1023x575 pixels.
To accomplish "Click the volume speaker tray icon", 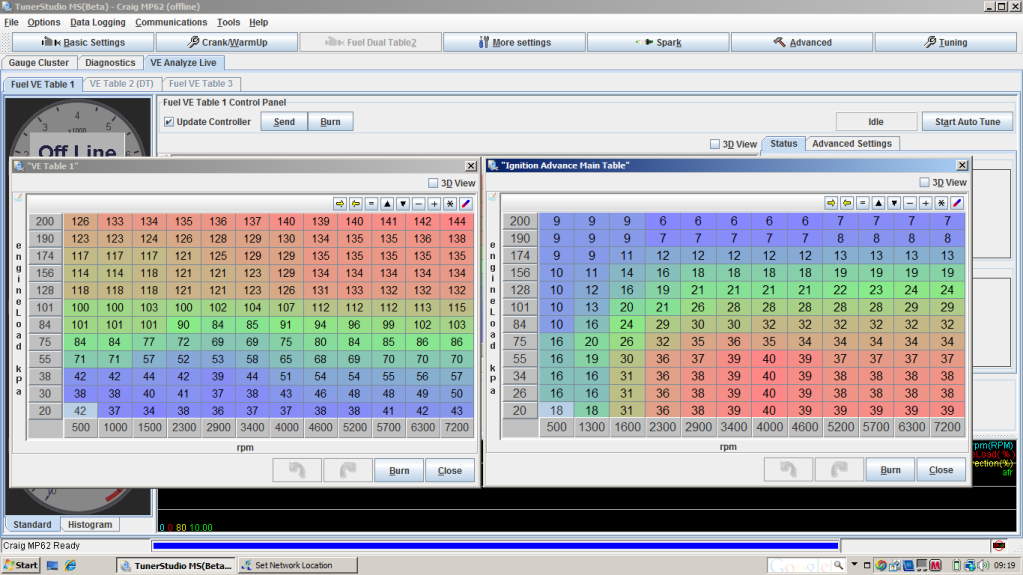I will (x=983, y=565).
